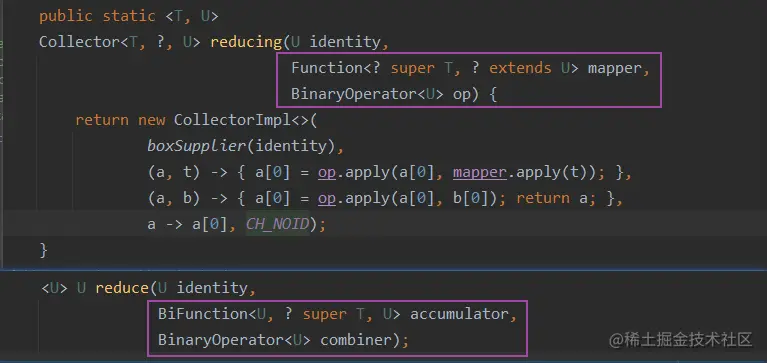This screenshot has height=363, width=767.
Task: Click the '(a, b)' lambda parameters
Action: click(x=174, y=199)
